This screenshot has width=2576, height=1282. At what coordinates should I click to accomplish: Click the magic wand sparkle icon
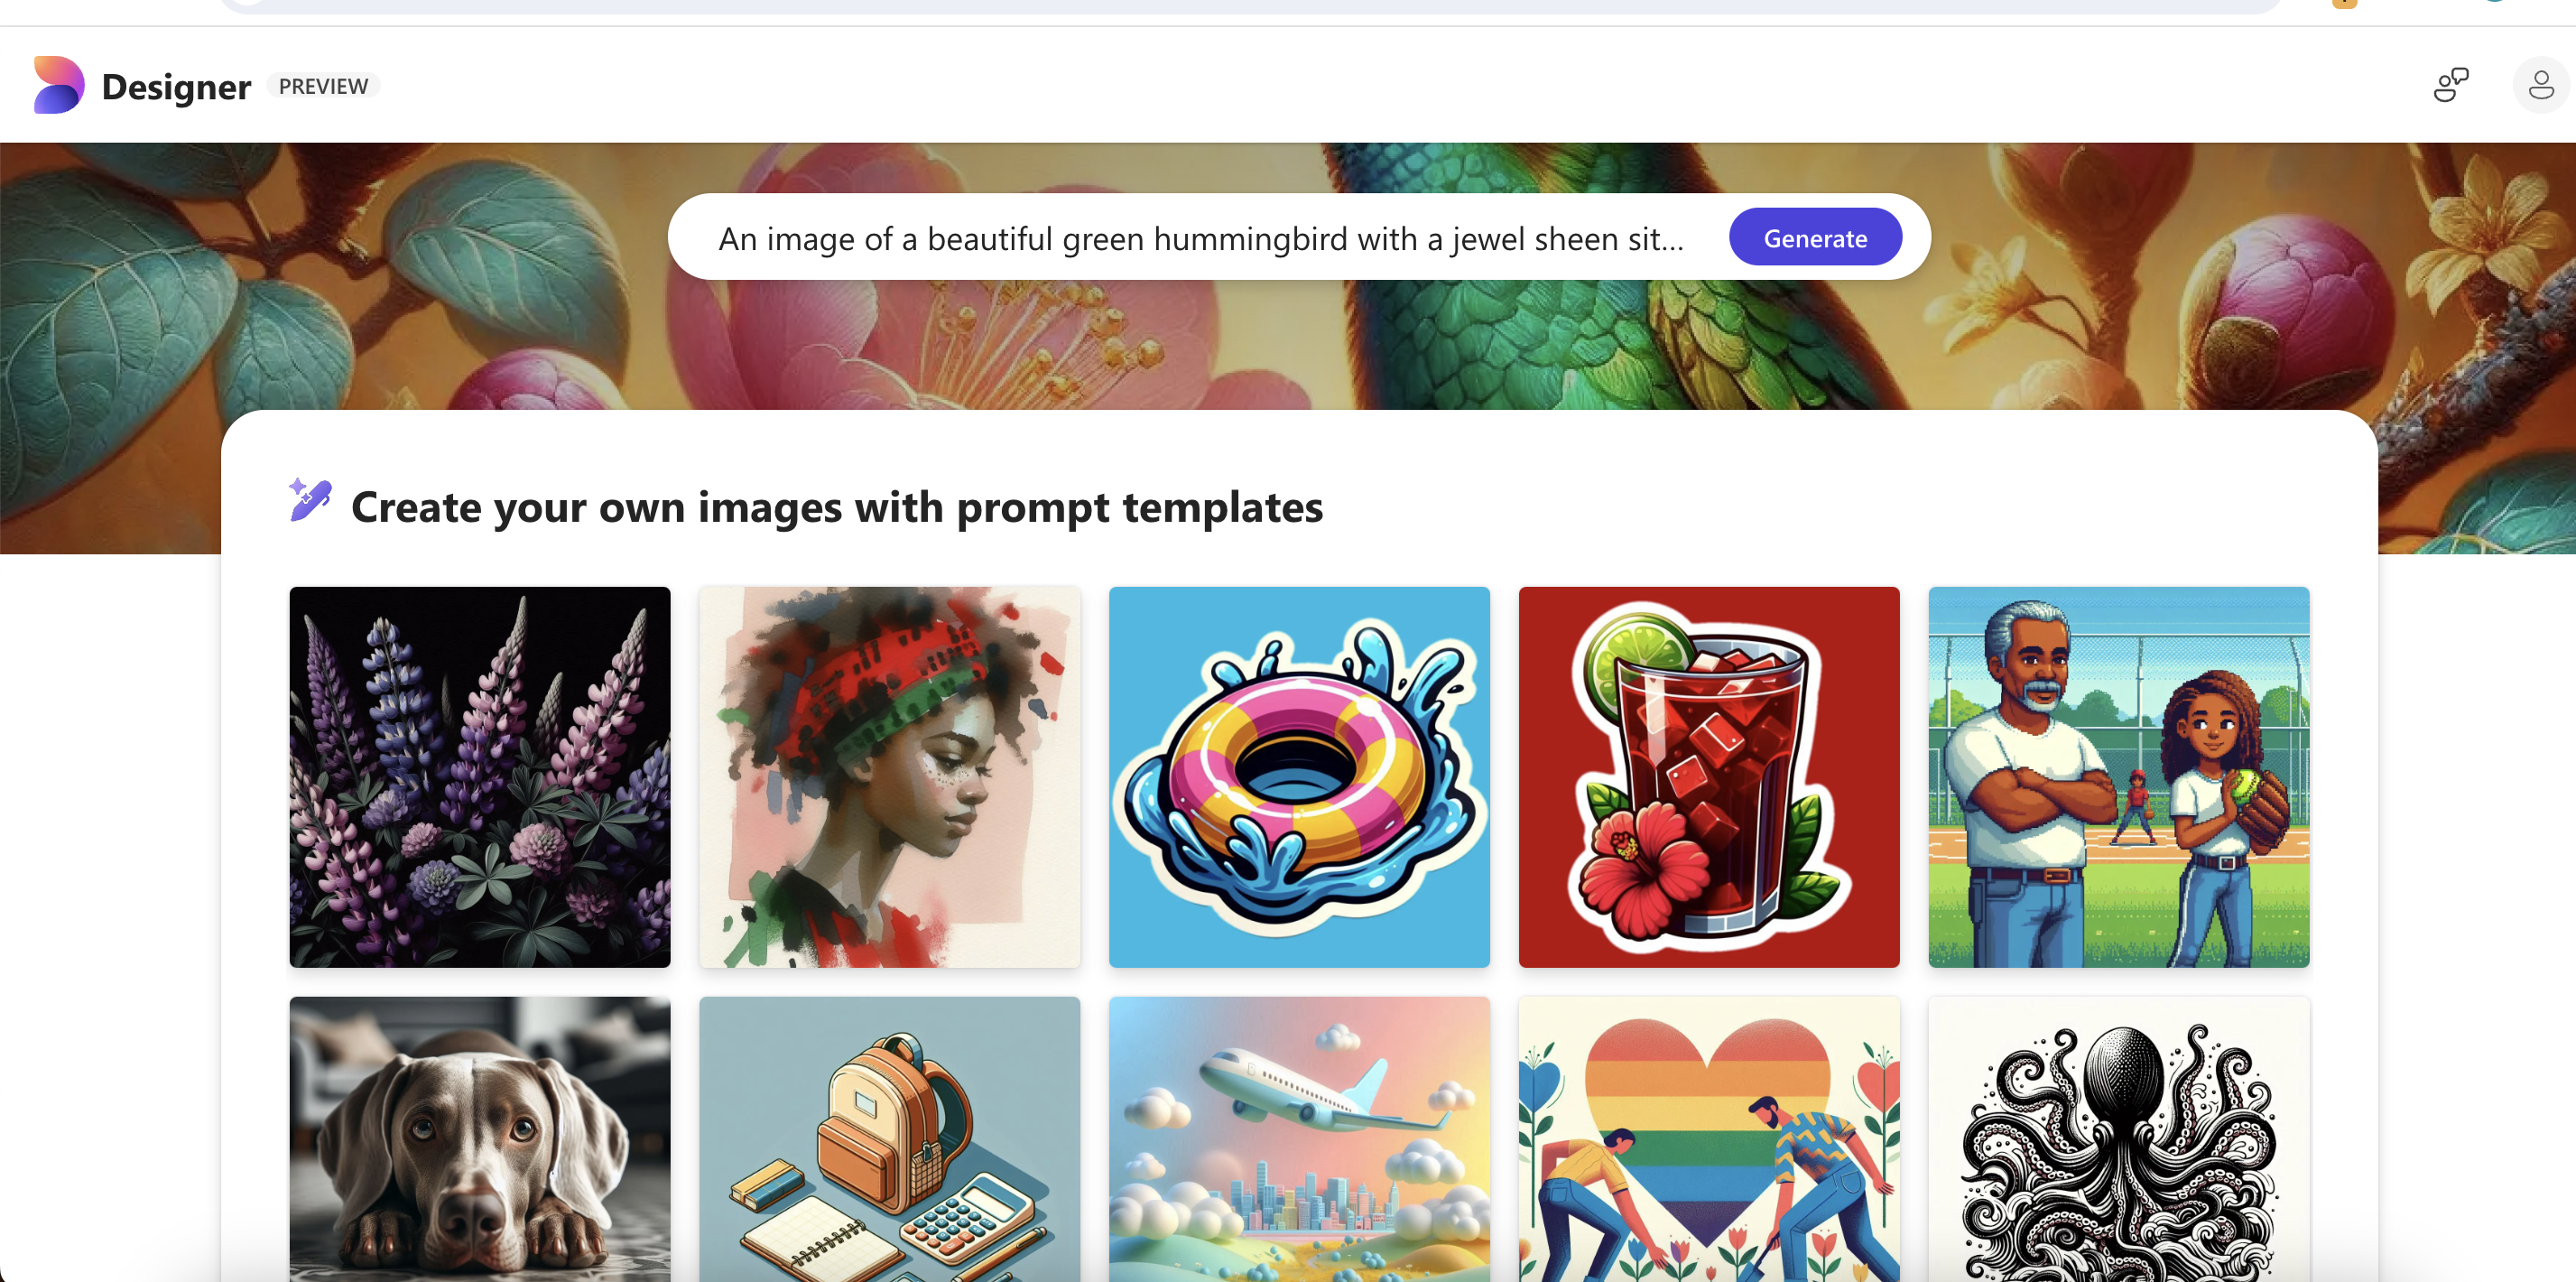point(309,500)
